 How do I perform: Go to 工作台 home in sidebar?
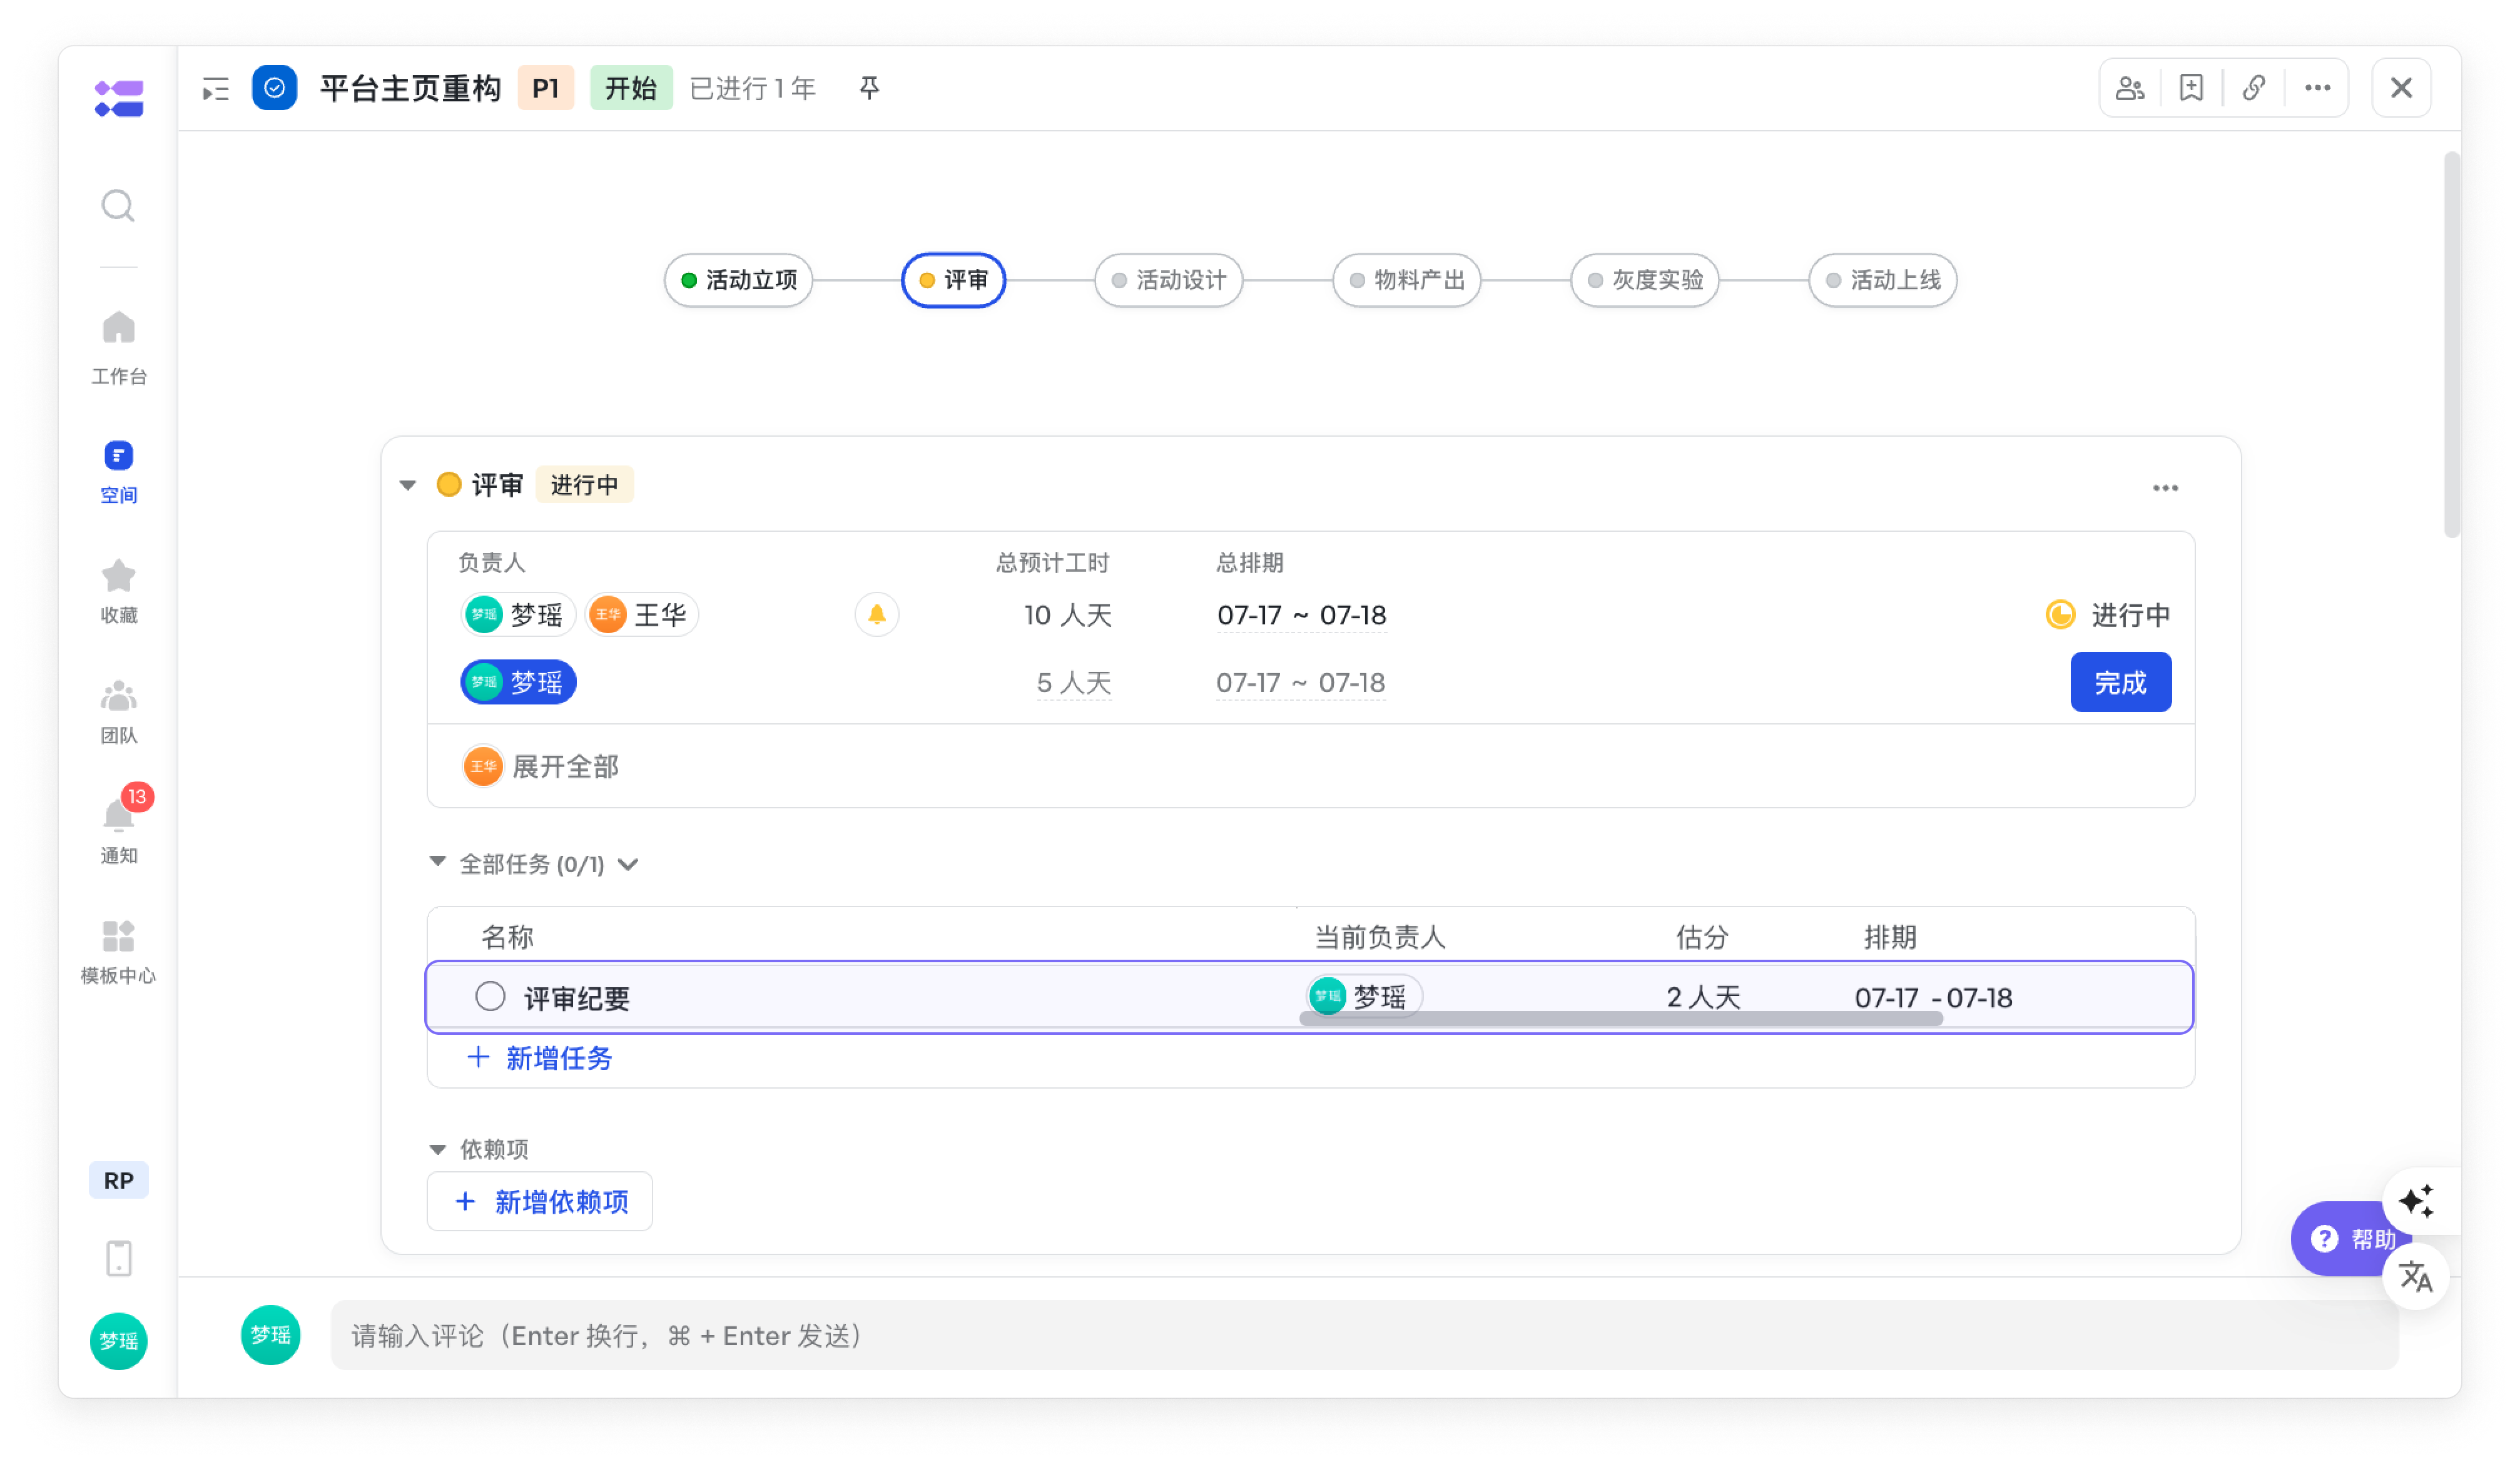[x=118, y=347]
